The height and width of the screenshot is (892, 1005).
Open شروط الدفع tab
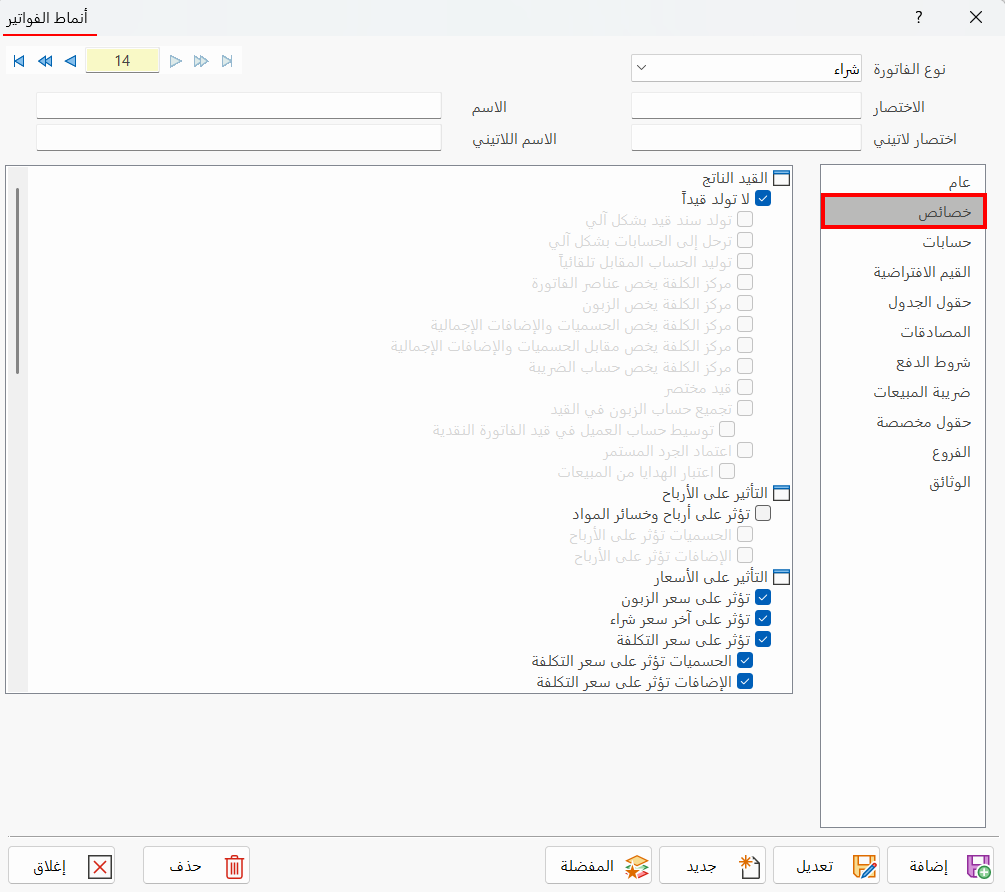coord(902,362)
